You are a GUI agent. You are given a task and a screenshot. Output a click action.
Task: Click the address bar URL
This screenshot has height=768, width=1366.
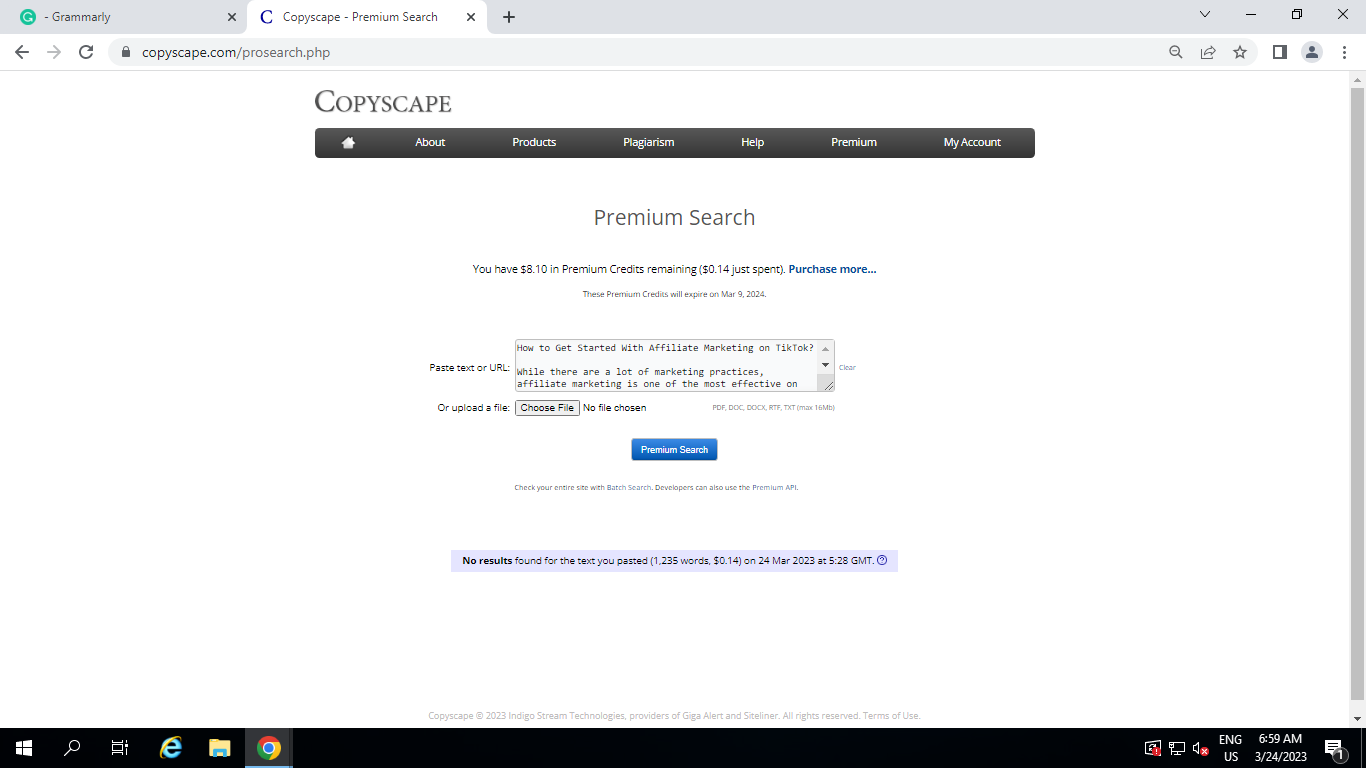(x=236, y=52)
